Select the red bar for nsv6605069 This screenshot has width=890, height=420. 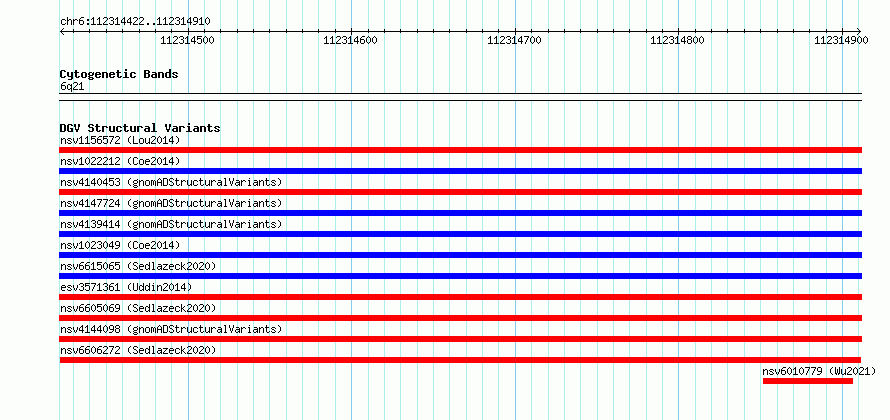(x=461, y=318)
